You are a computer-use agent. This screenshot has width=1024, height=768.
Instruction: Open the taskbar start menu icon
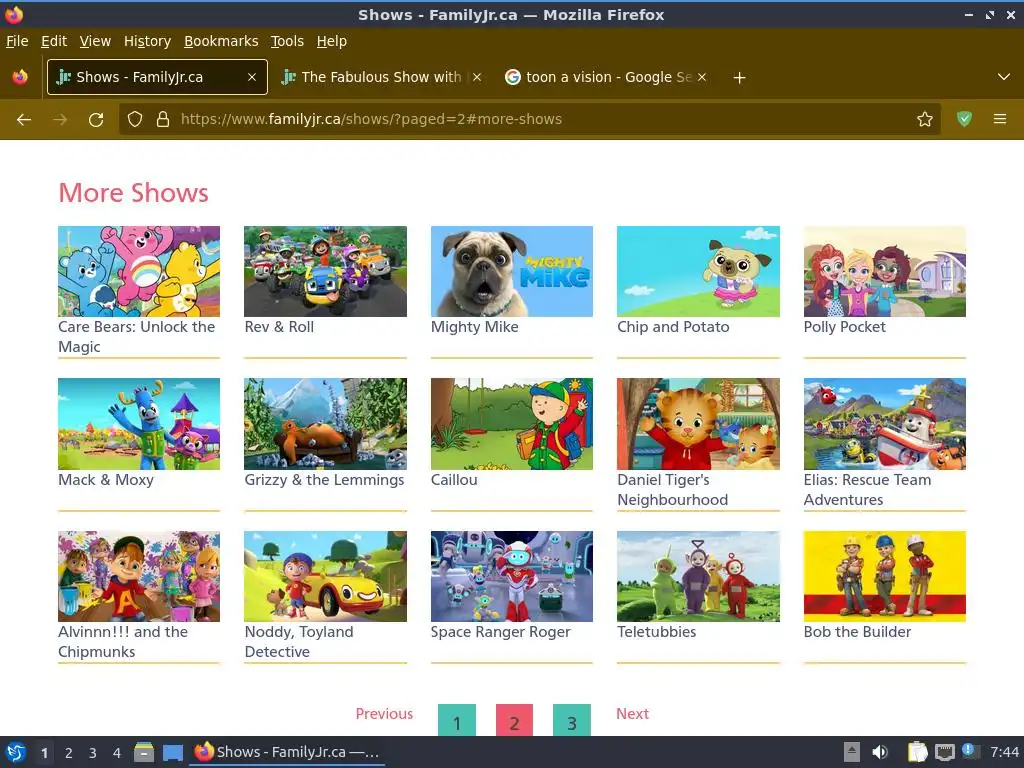pyautogui.click(x=16, y=752)
